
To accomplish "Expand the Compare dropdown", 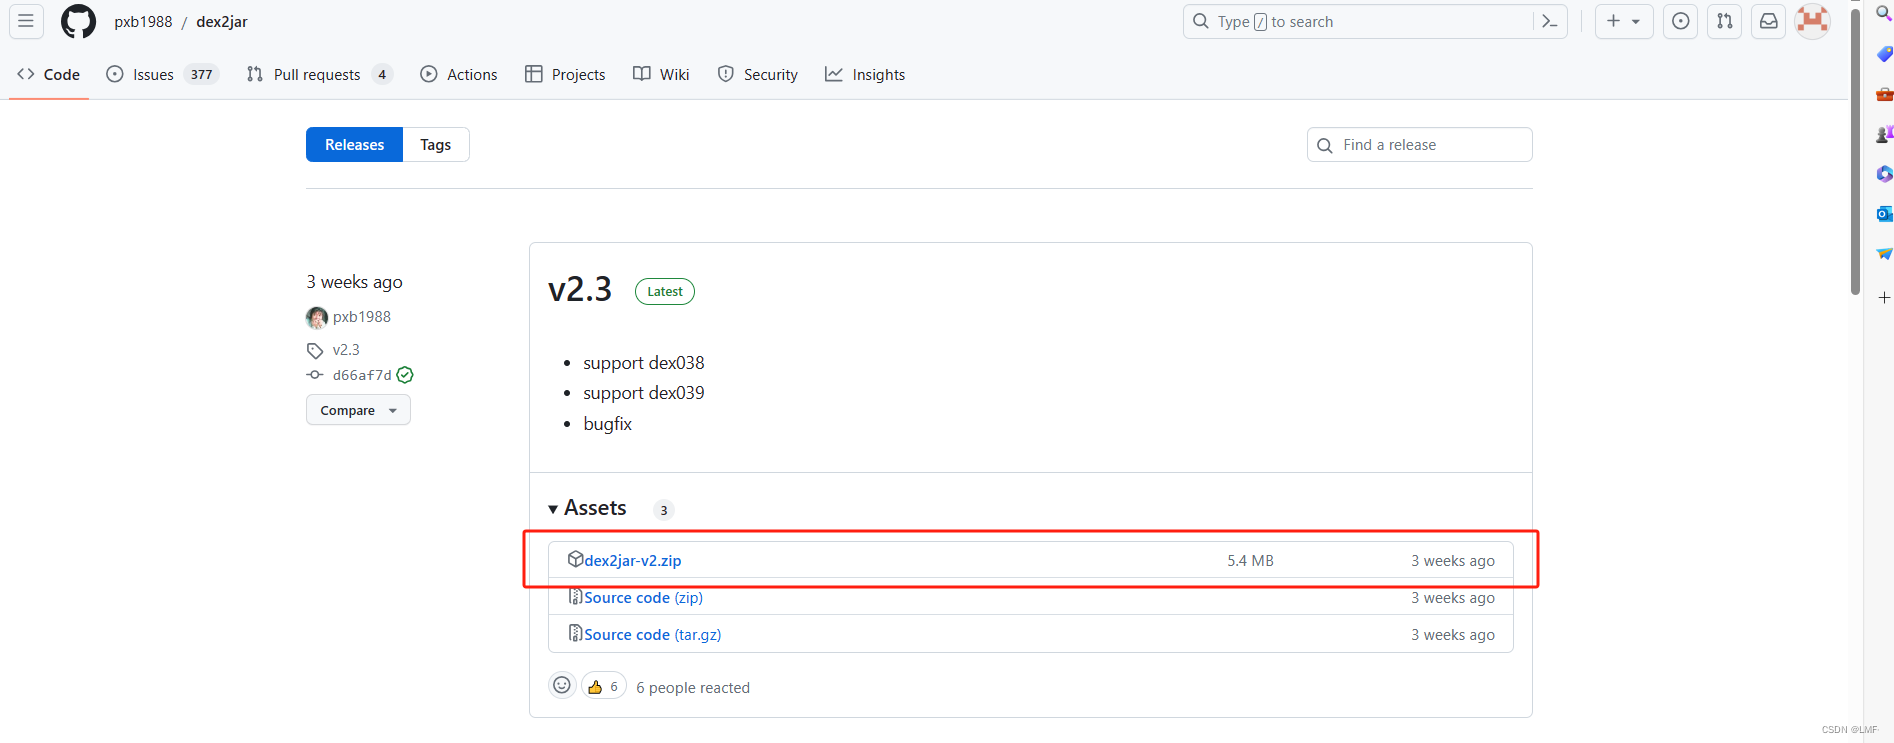I will point(358,410).
